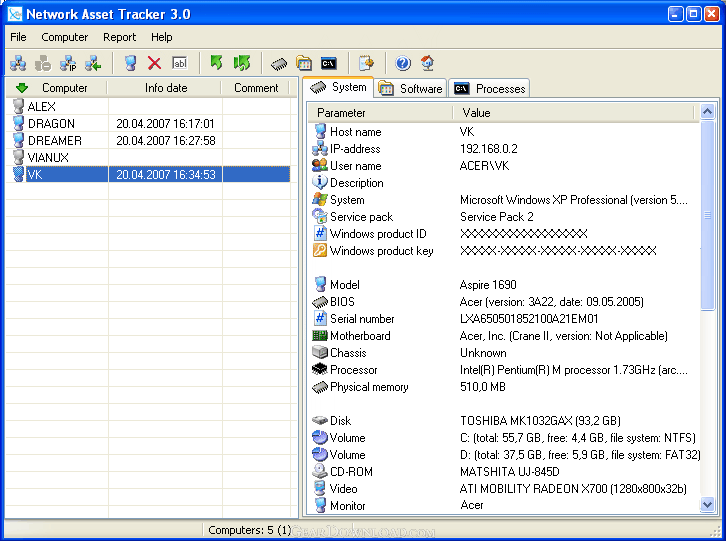Click the Model value Aspire 1690
Image resolution: width=726 pixels, height=541 pixels.
tap(488, 285)
